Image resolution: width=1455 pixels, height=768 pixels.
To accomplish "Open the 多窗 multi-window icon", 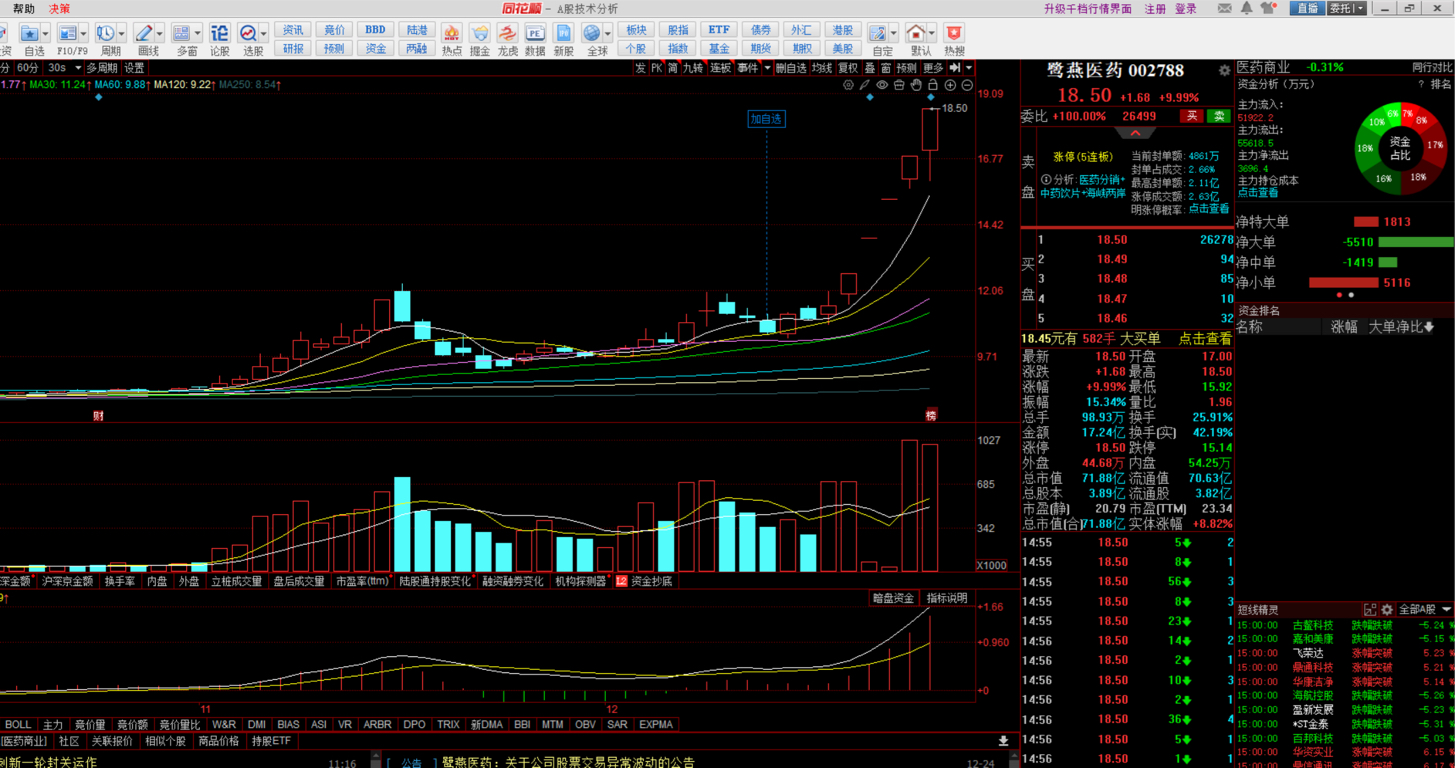I will pyautogui.click(x=182, y=33).
